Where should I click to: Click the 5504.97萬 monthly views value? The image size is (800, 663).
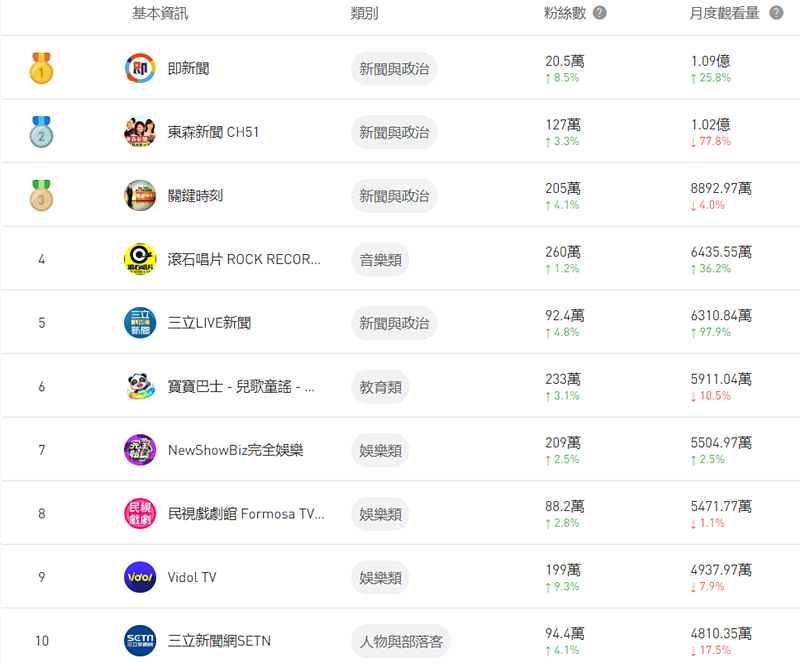tap(721, 443)
